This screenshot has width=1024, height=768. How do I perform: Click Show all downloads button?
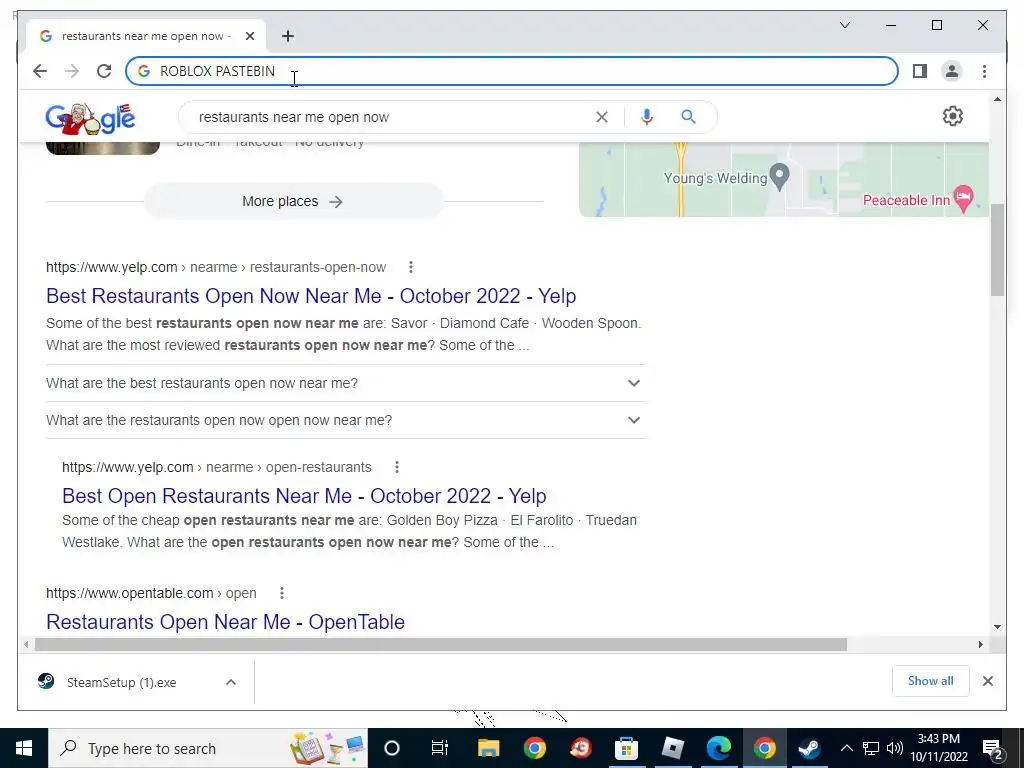(x=931, y=681)
